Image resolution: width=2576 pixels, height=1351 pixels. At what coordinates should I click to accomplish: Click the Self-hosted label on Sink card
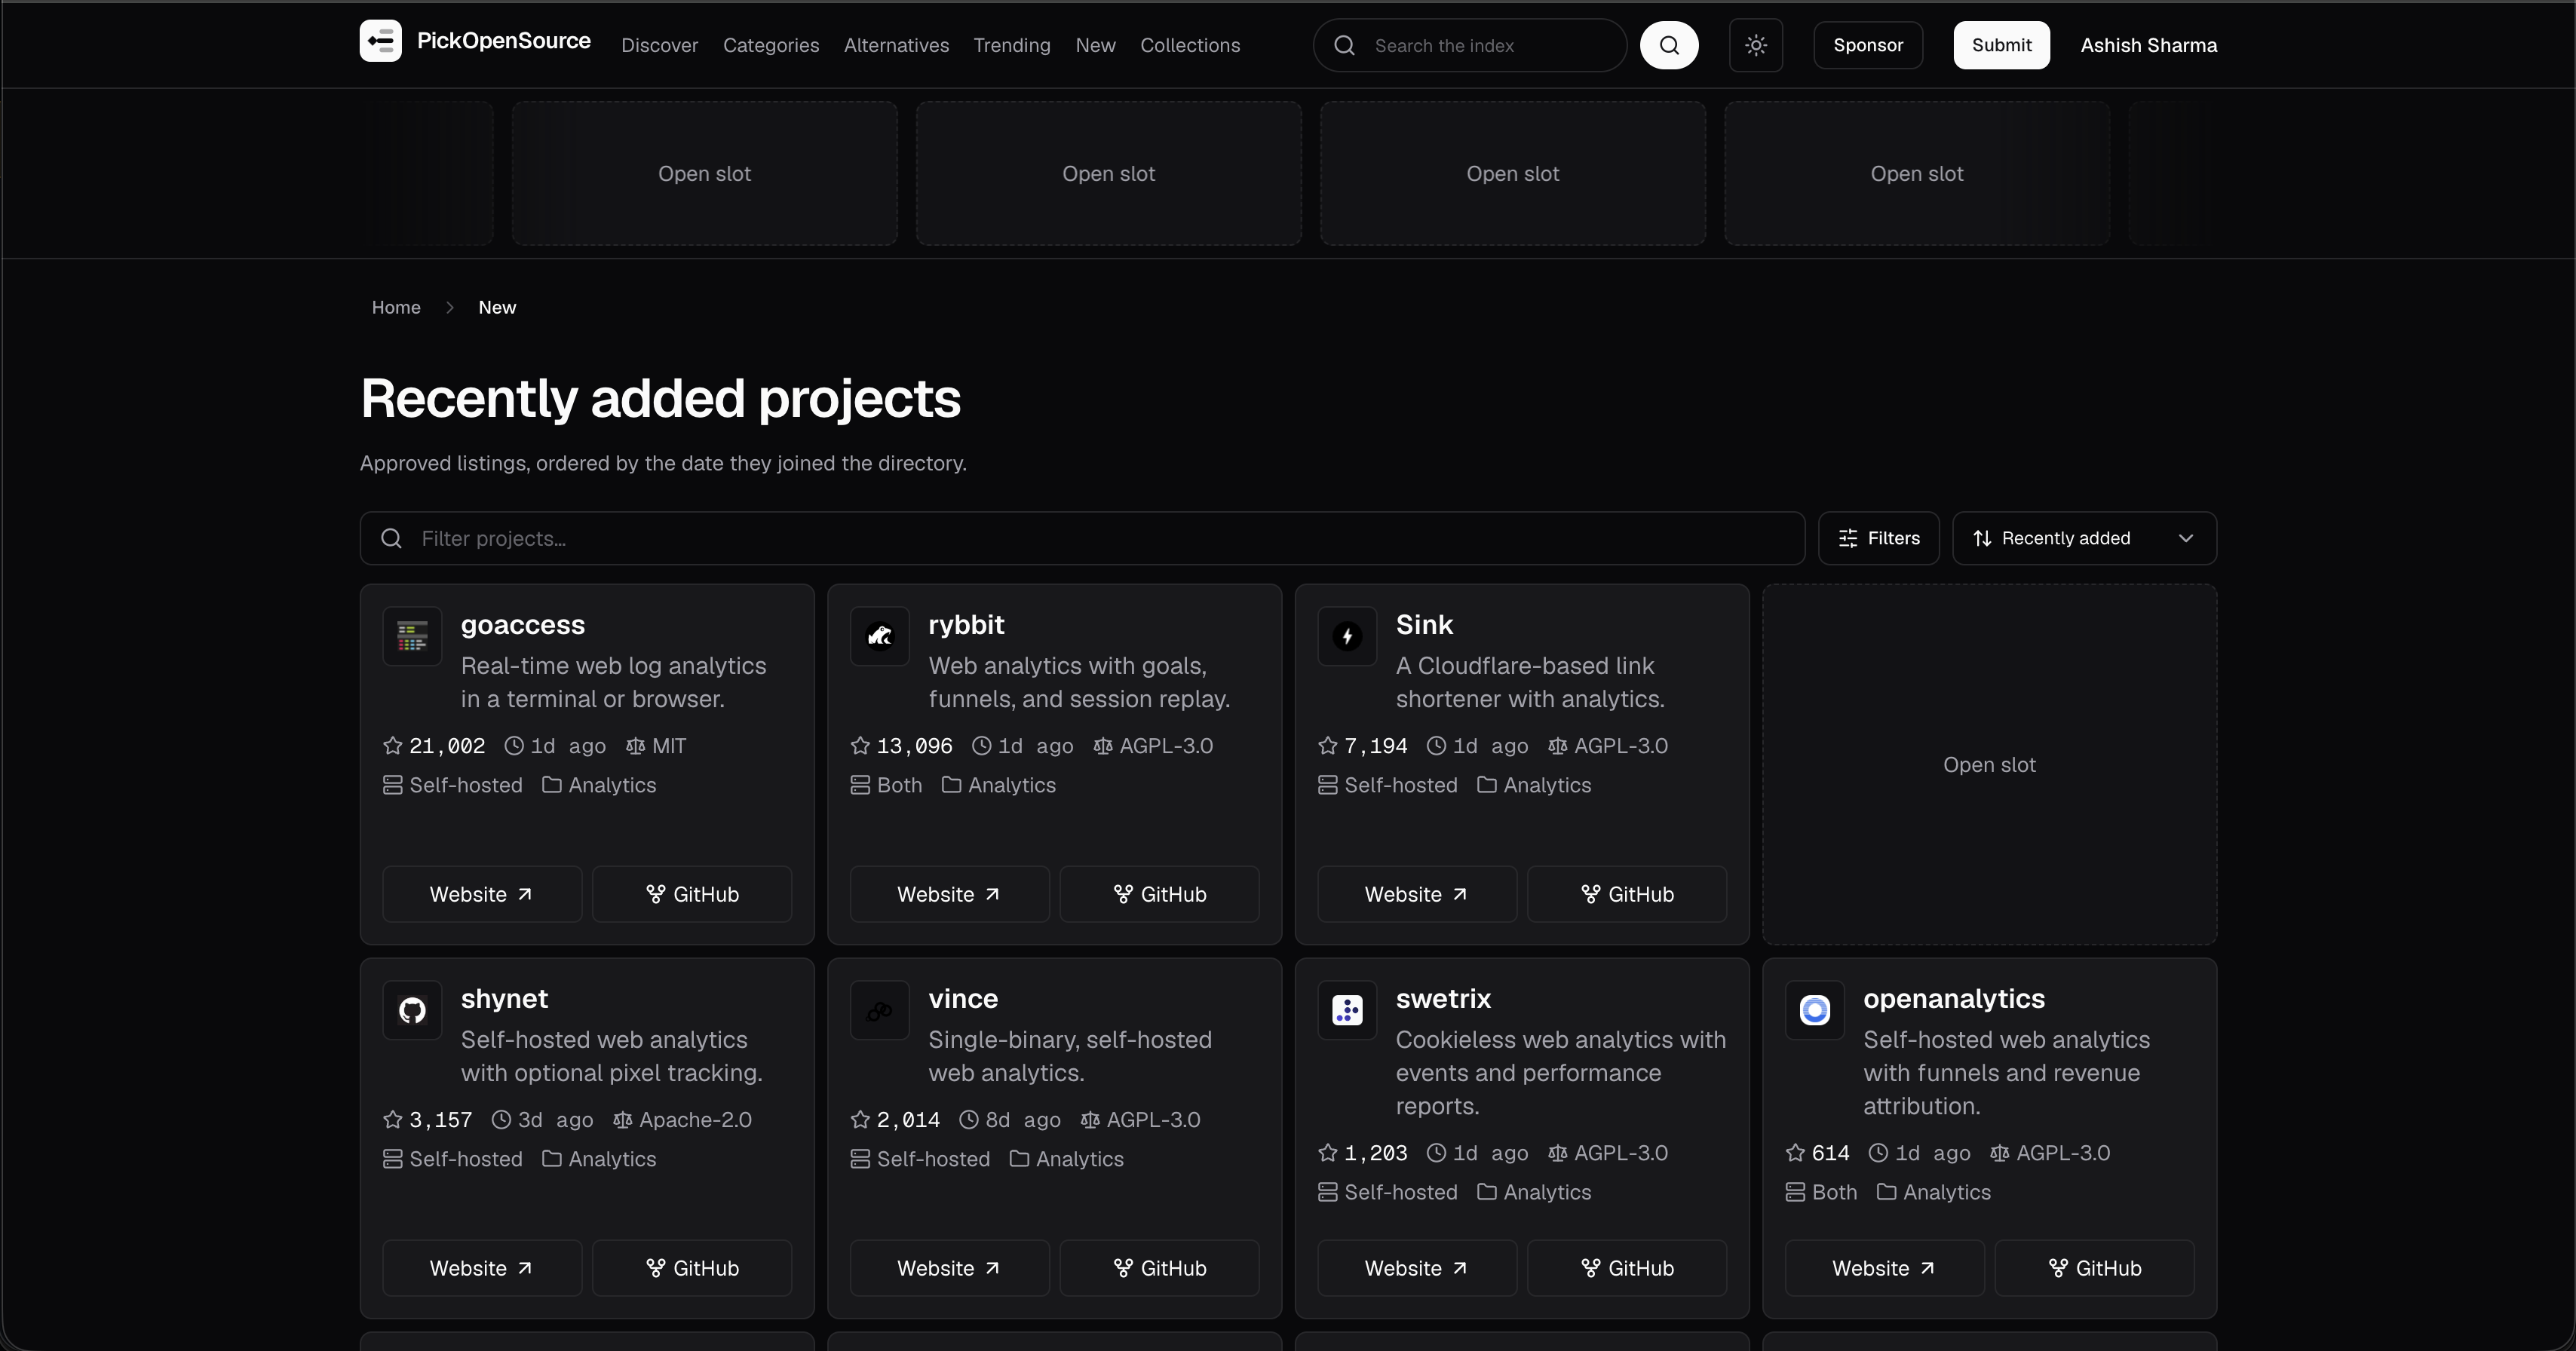[x=1401, y=785]
